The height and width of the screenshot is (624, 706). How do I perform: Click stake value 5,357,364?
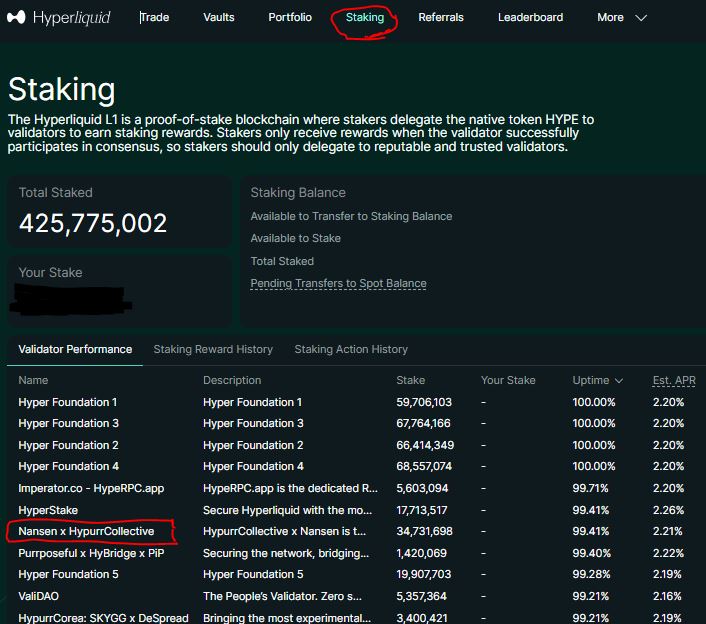point(421,596)
